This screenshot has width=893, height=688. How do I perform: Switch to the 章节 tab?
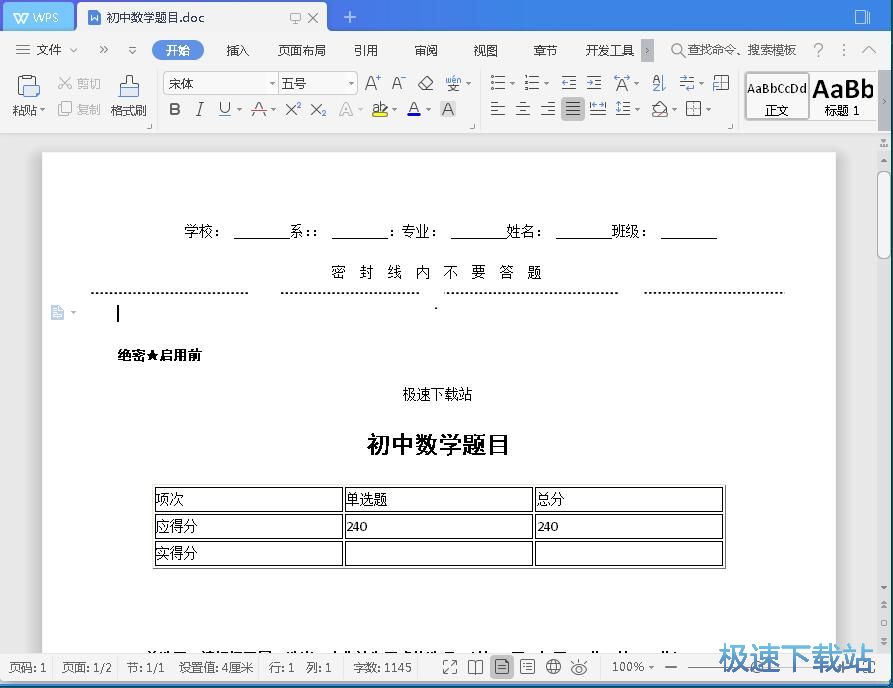545,51
